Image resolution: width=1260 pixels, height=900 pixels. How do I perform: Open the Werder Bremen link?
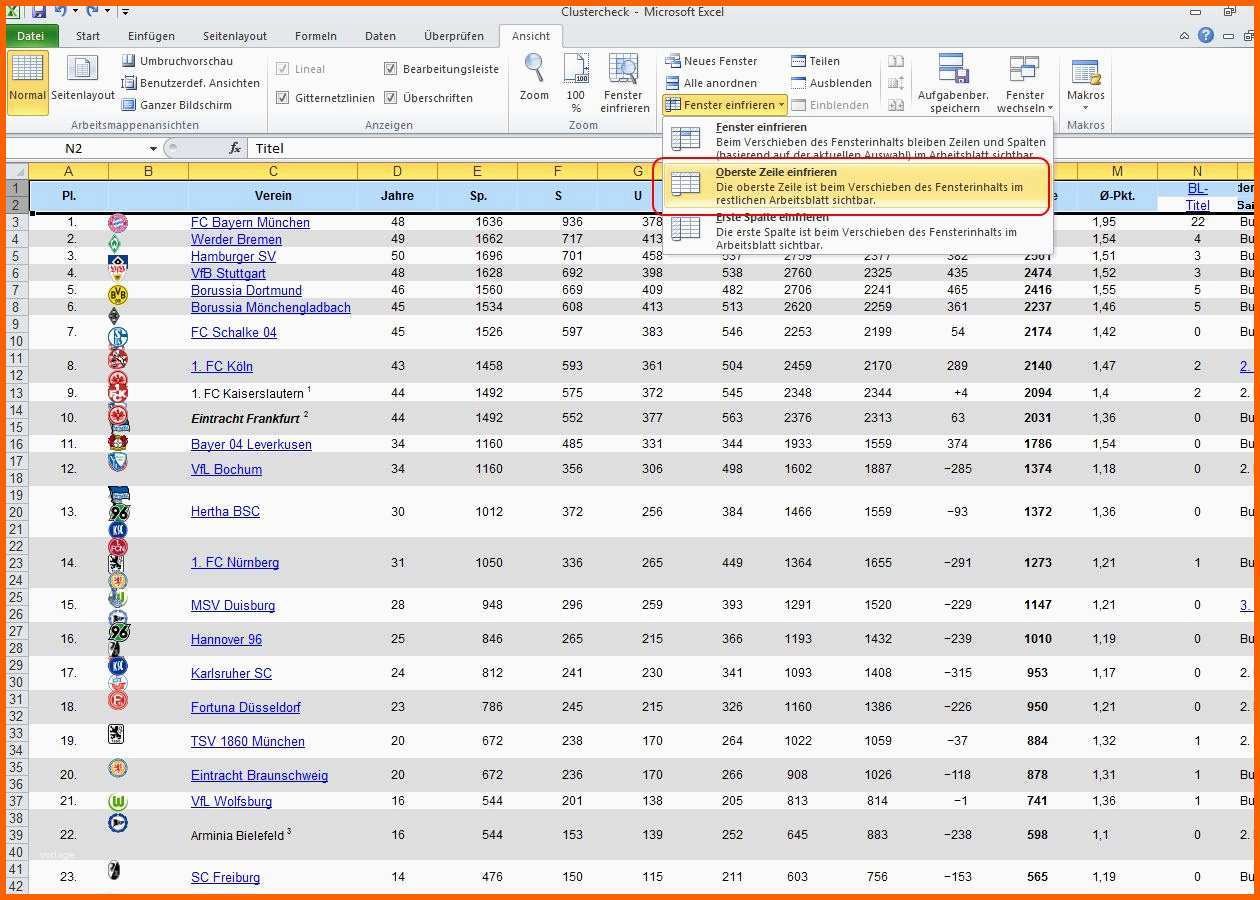(x=236, y=239)
